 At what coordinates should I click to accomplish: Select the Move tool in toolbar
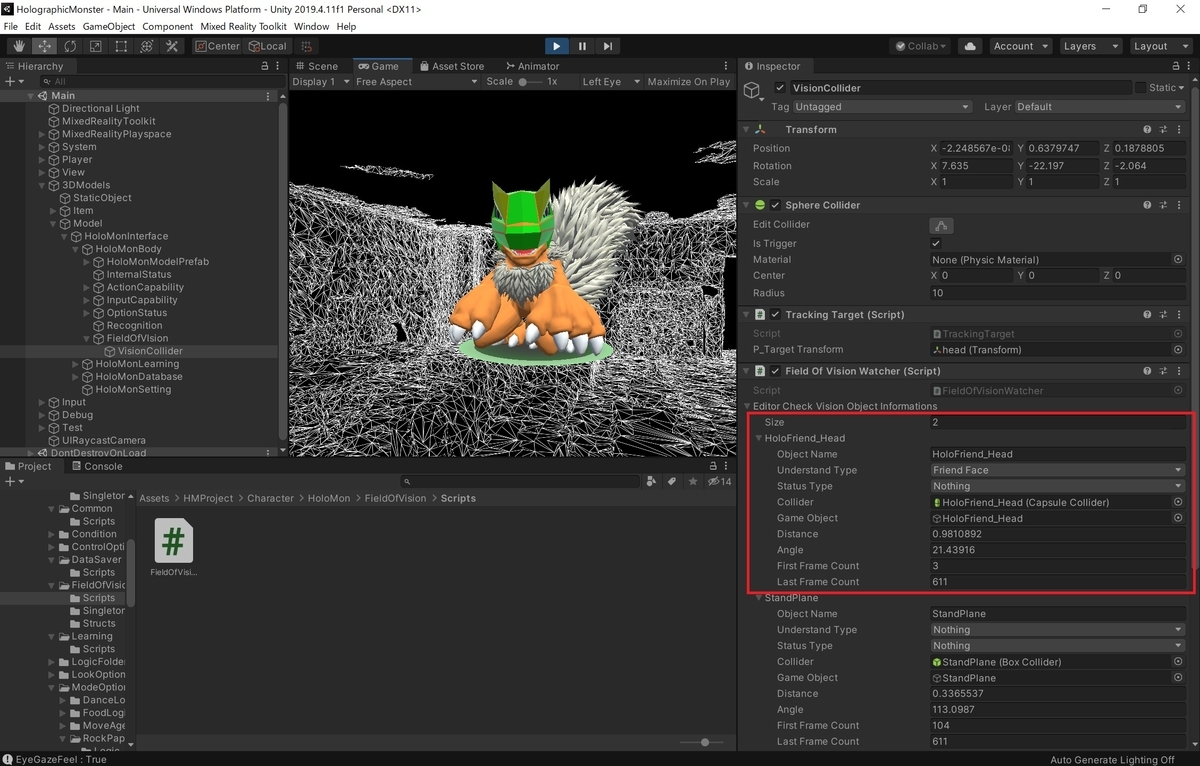pyautogui.click(x=45, y=46)
